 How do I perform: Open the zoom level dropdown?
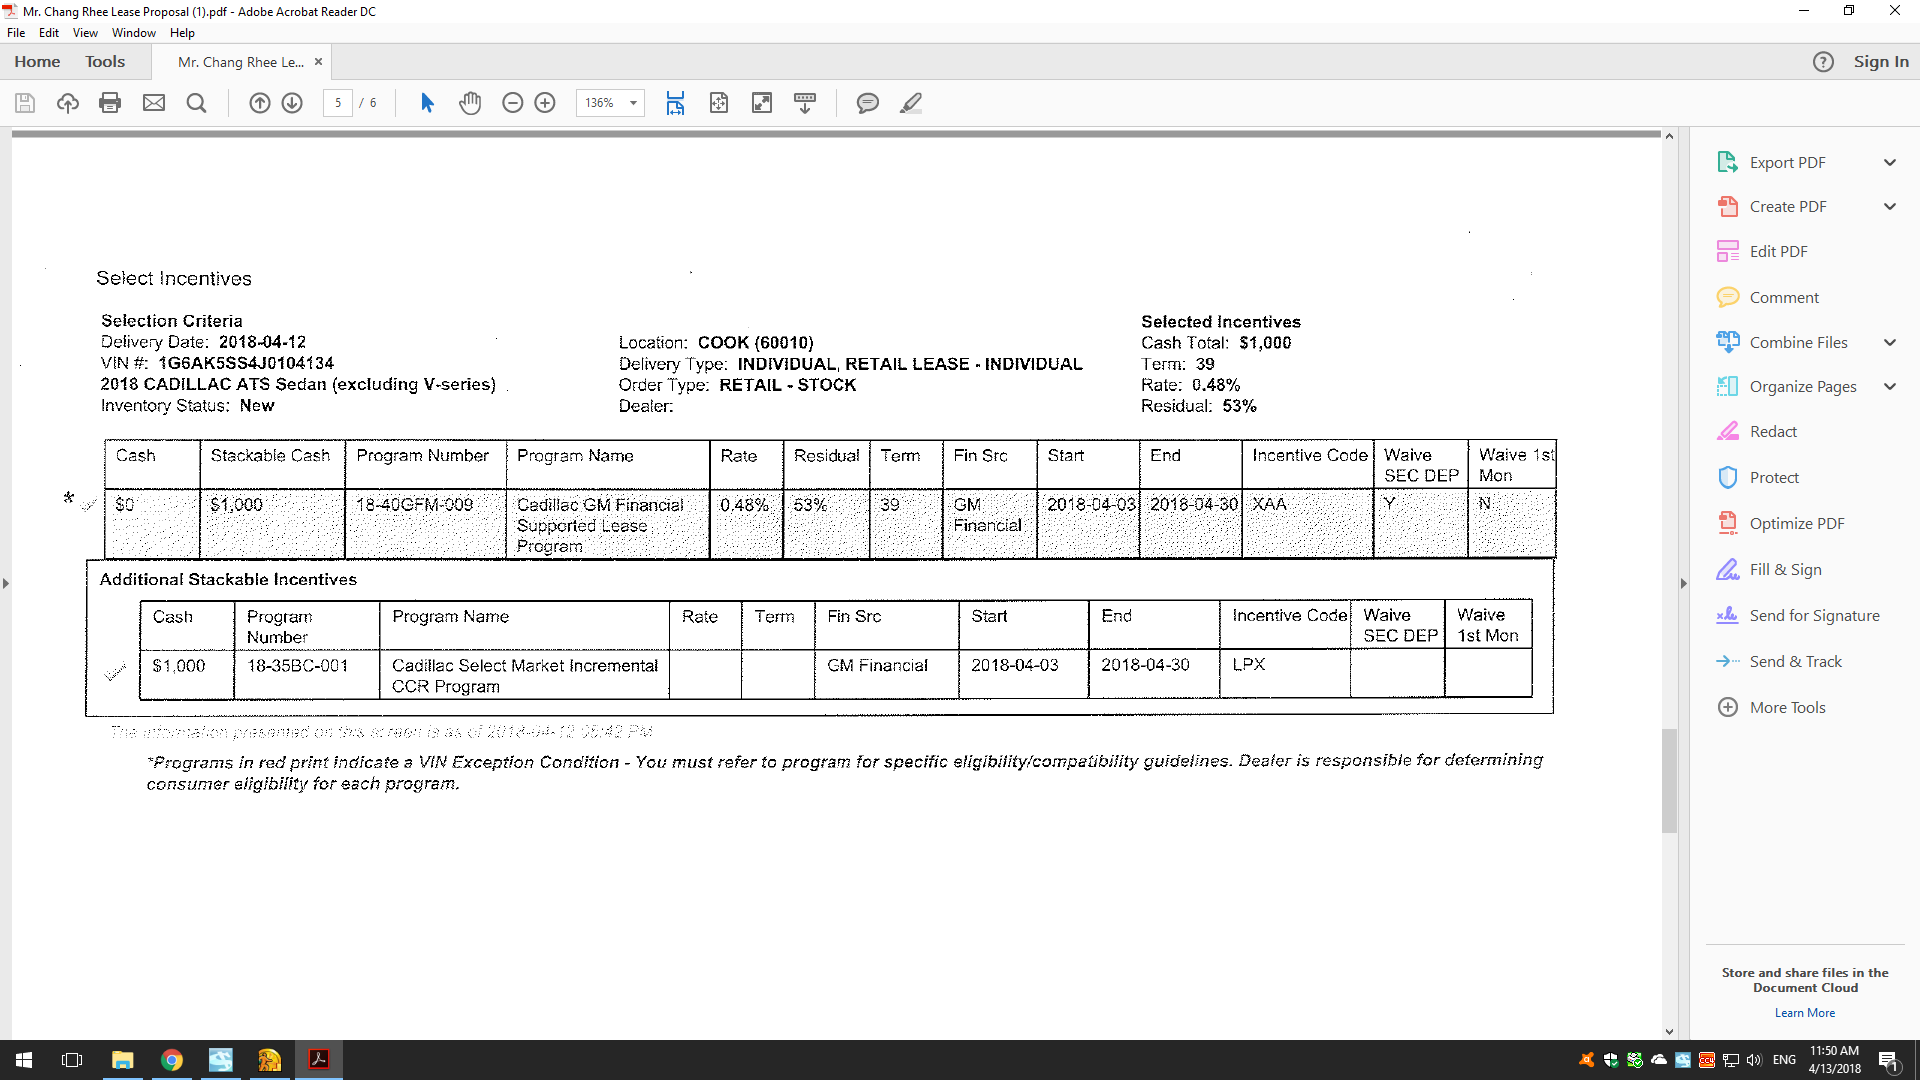click(633, 103)
